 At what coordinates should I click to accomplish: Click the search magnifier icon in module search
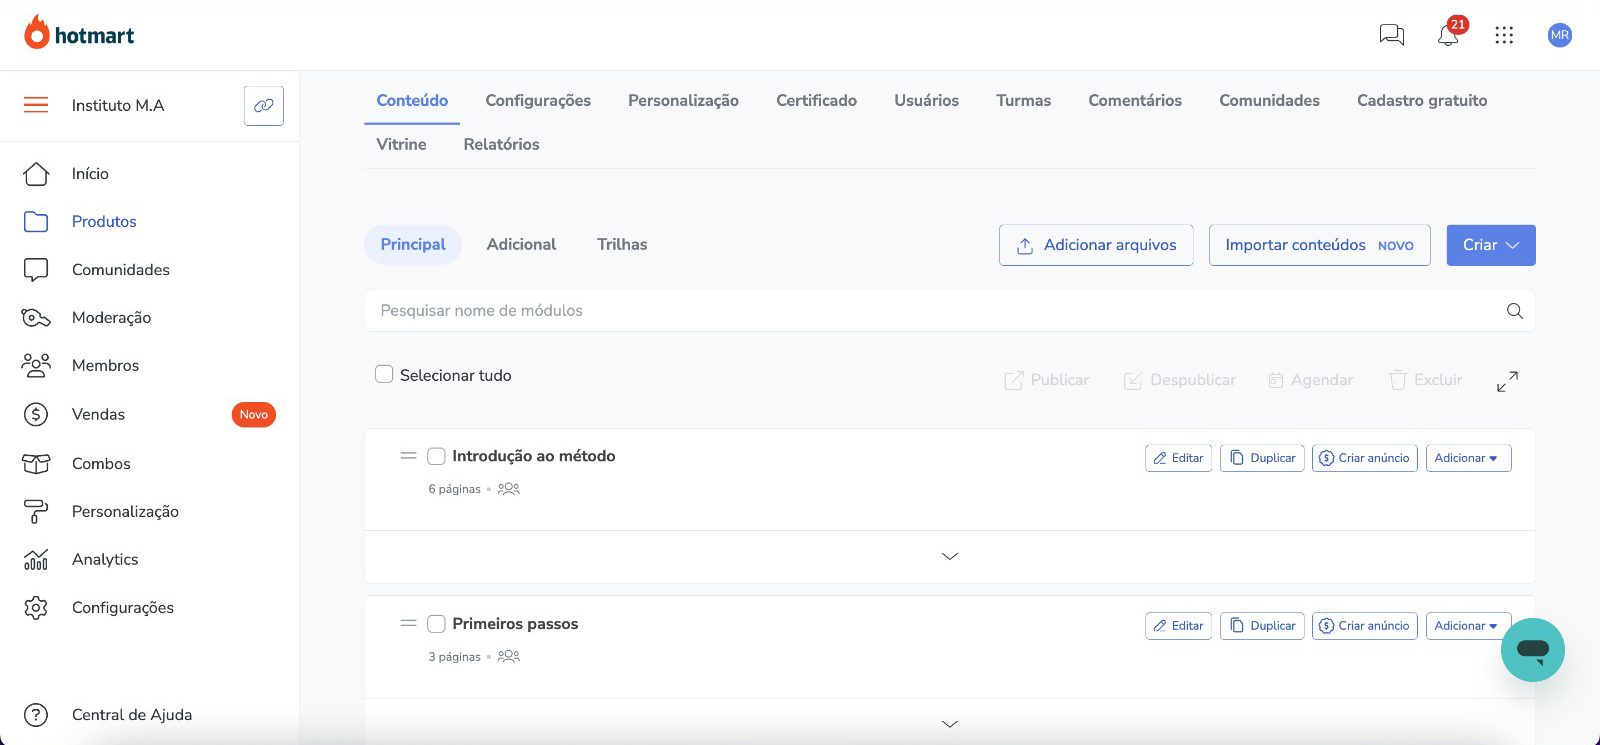pyautogui.click(x=1515, y=311)
